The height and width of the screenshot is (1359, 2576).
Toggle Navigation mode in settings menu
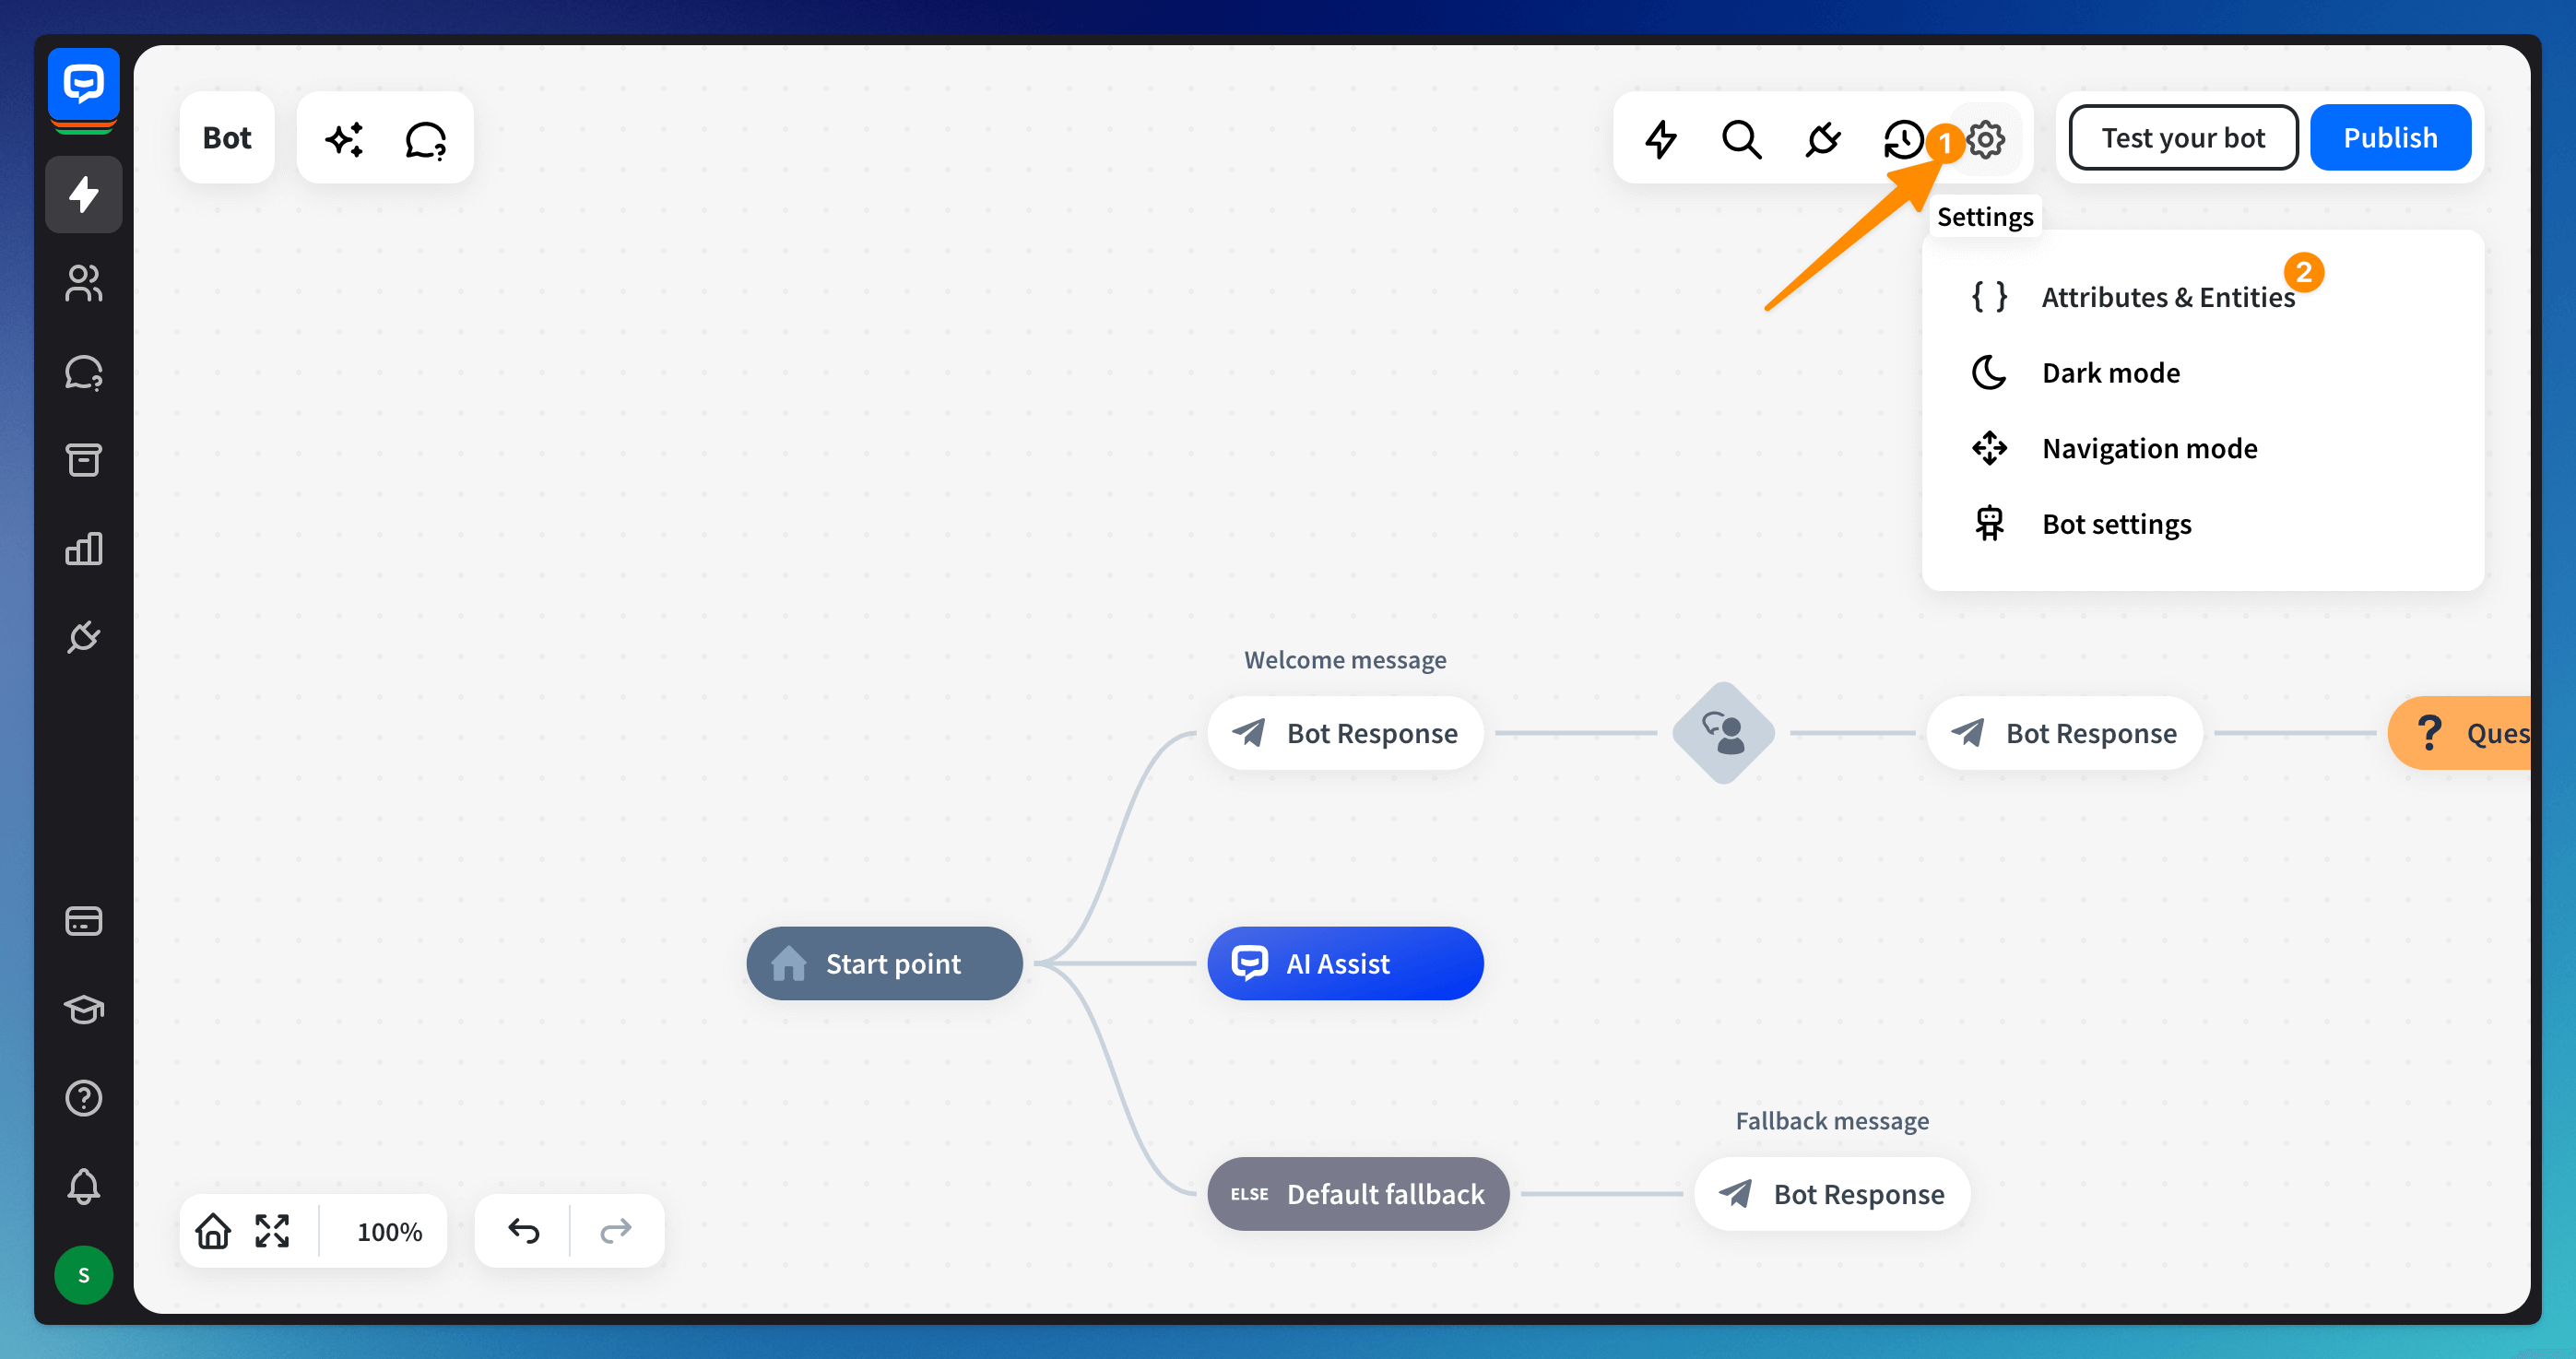coord(2149,448)
